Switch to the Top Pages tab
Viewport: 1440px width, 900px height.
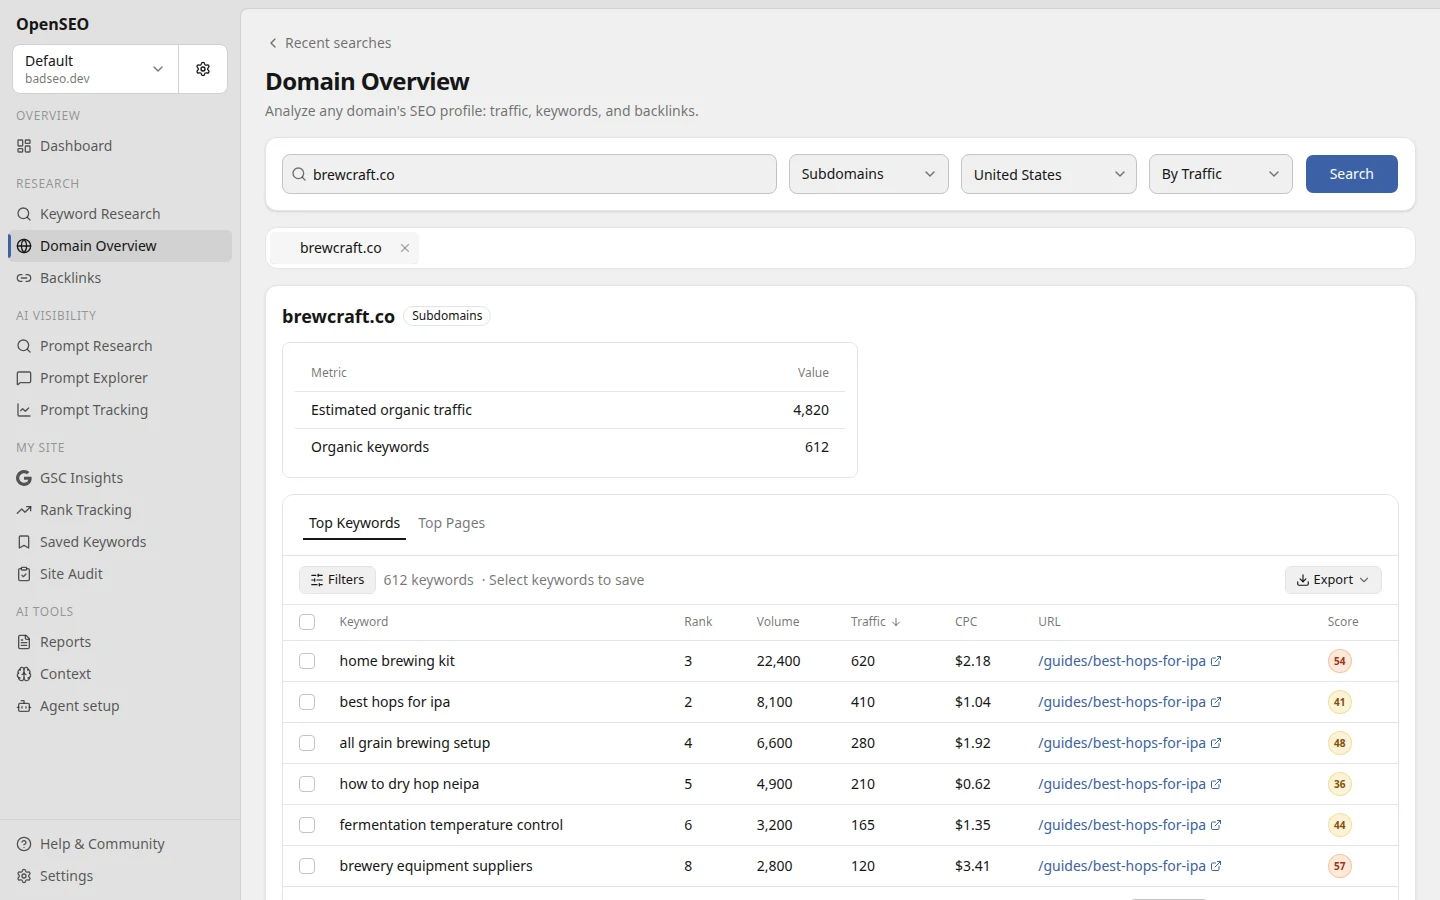[451, 523]
